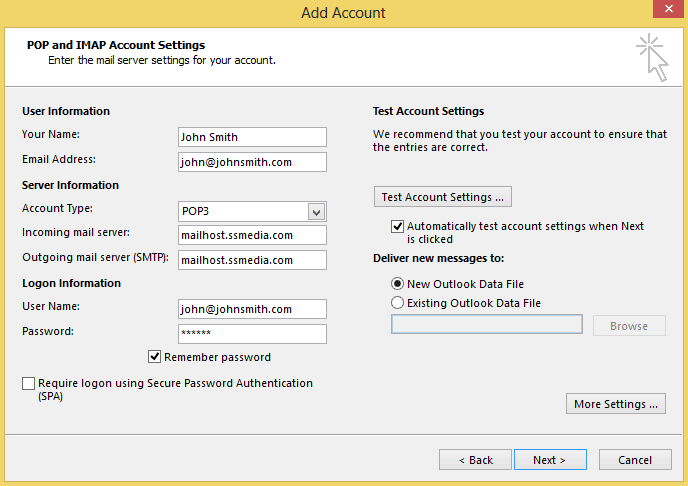This screenshot has width=688, height=486.
Task: Proceed with the Next button
Action: click(x=550, y=460)
